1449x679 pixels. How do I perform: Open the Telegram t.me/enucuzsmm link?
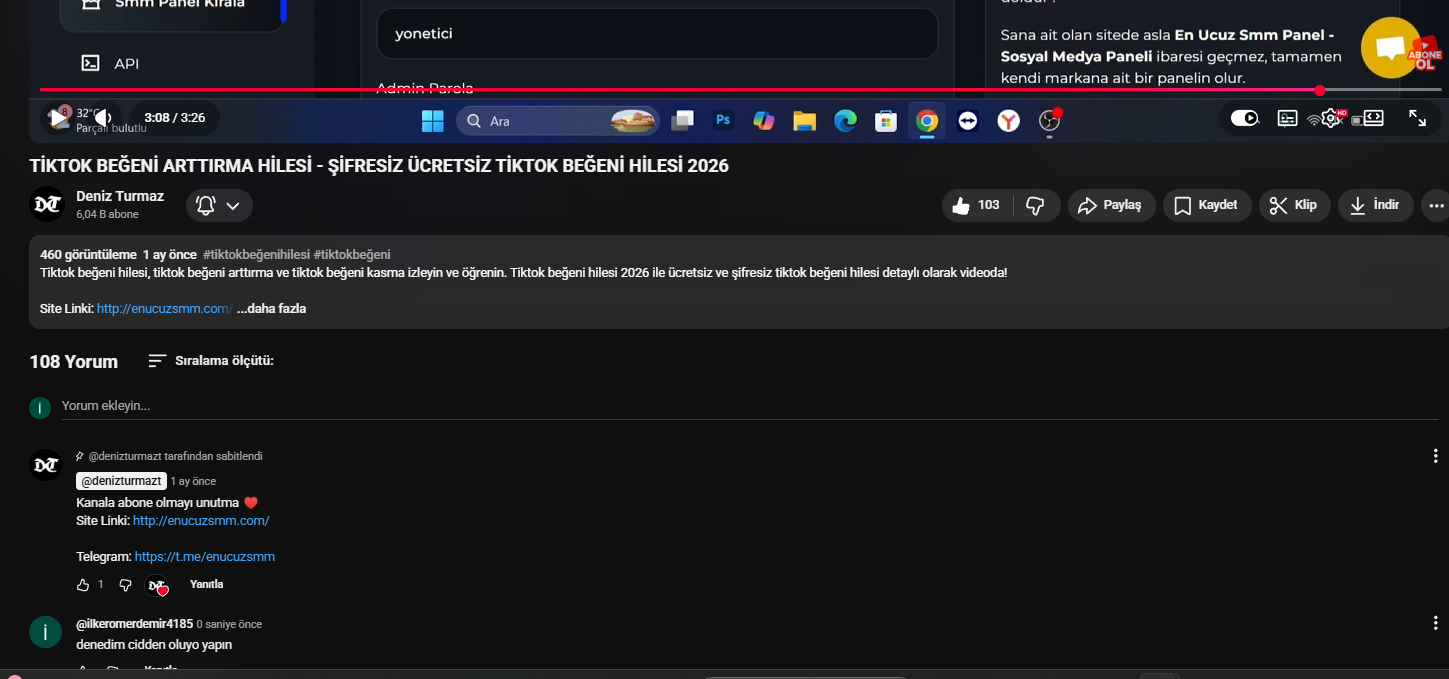coord(205,557)
